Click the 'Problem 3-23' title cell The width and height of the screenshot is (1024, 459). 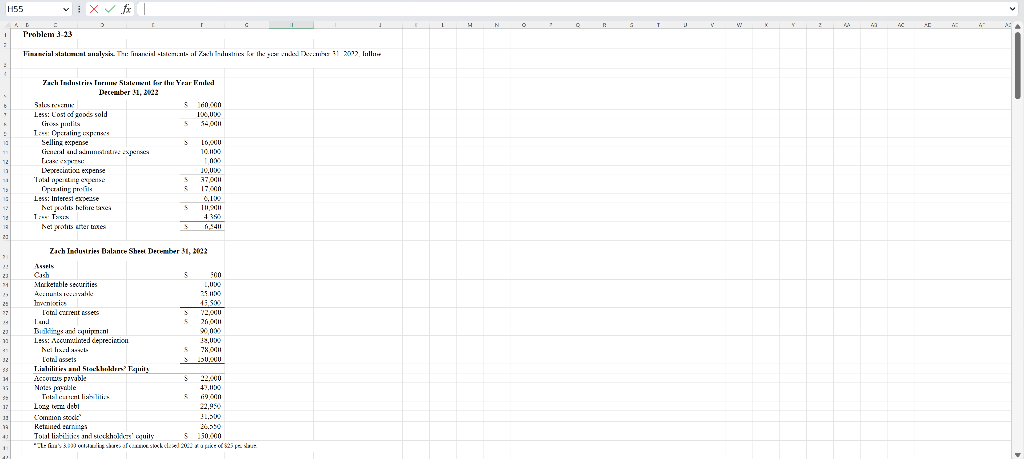pyautogui.click(x=47, y=34)
